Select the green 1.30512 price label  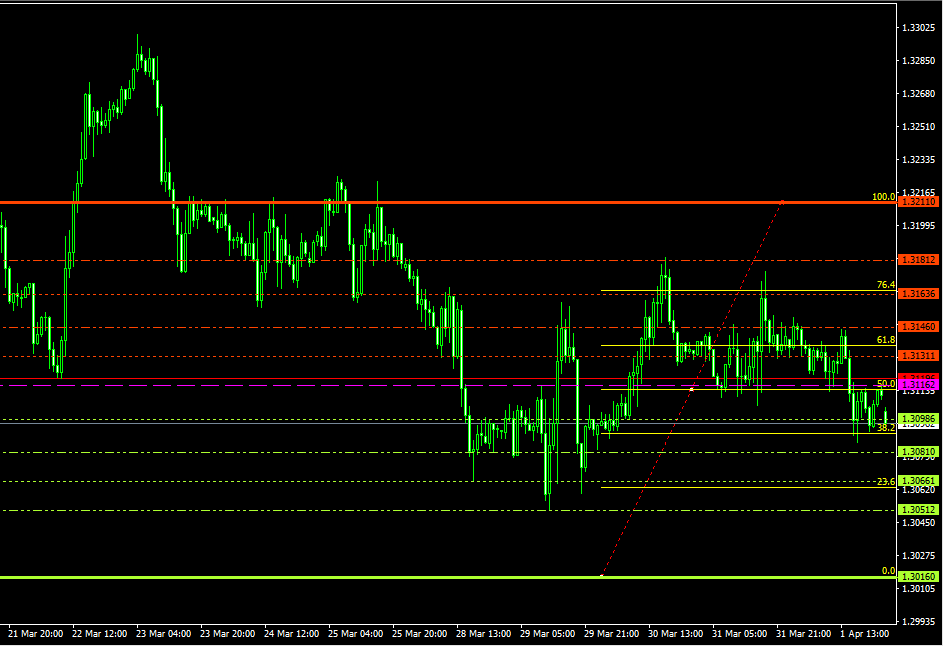point(918,510)
